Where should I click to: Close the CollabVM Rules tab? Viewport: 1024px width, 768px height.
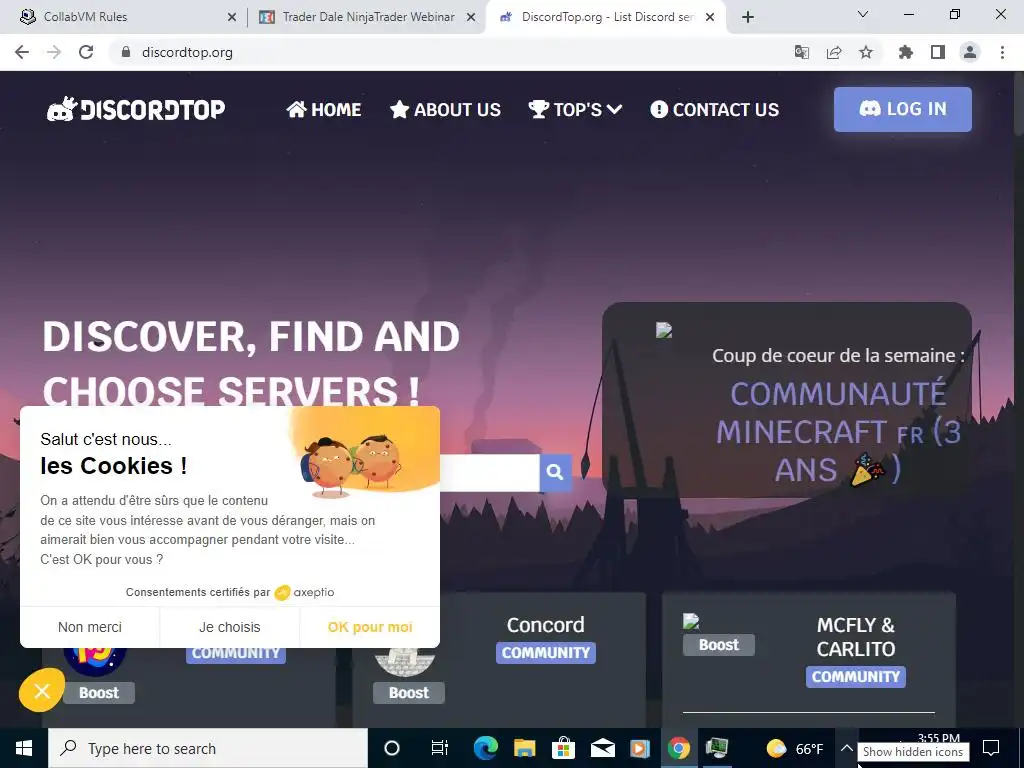coord(231,18)
